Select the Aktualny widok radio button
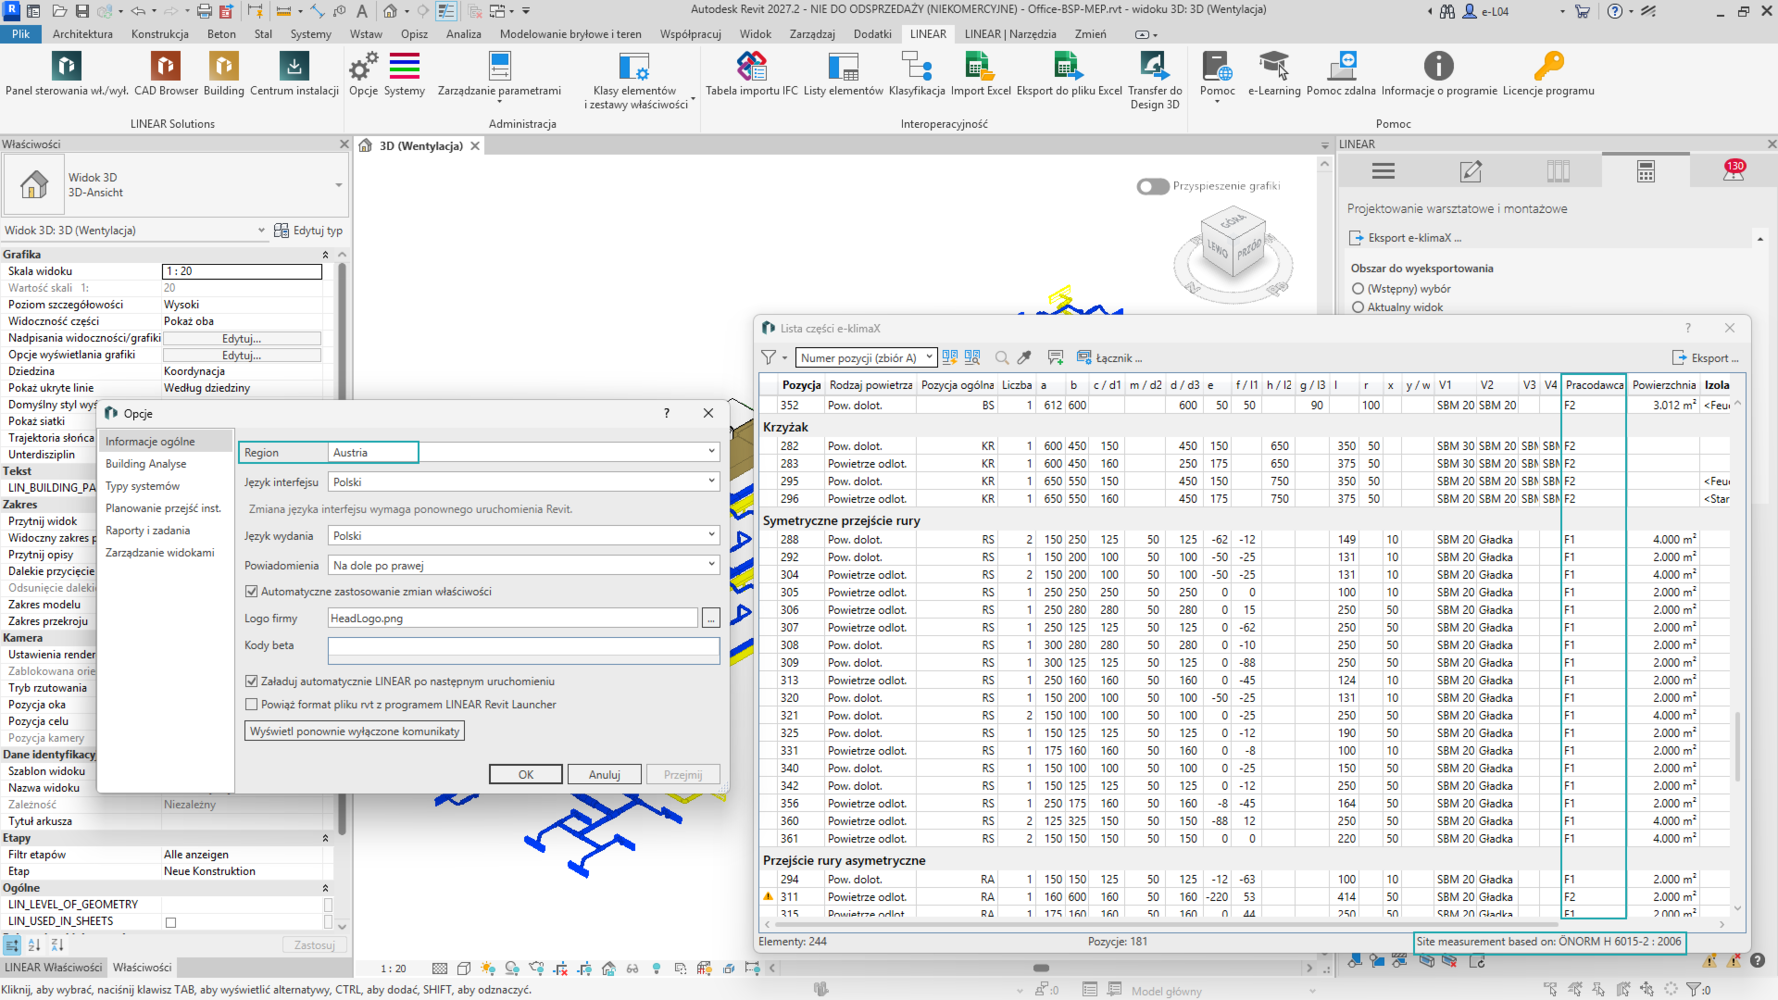The image size is (1778, 1000). 1358,307
